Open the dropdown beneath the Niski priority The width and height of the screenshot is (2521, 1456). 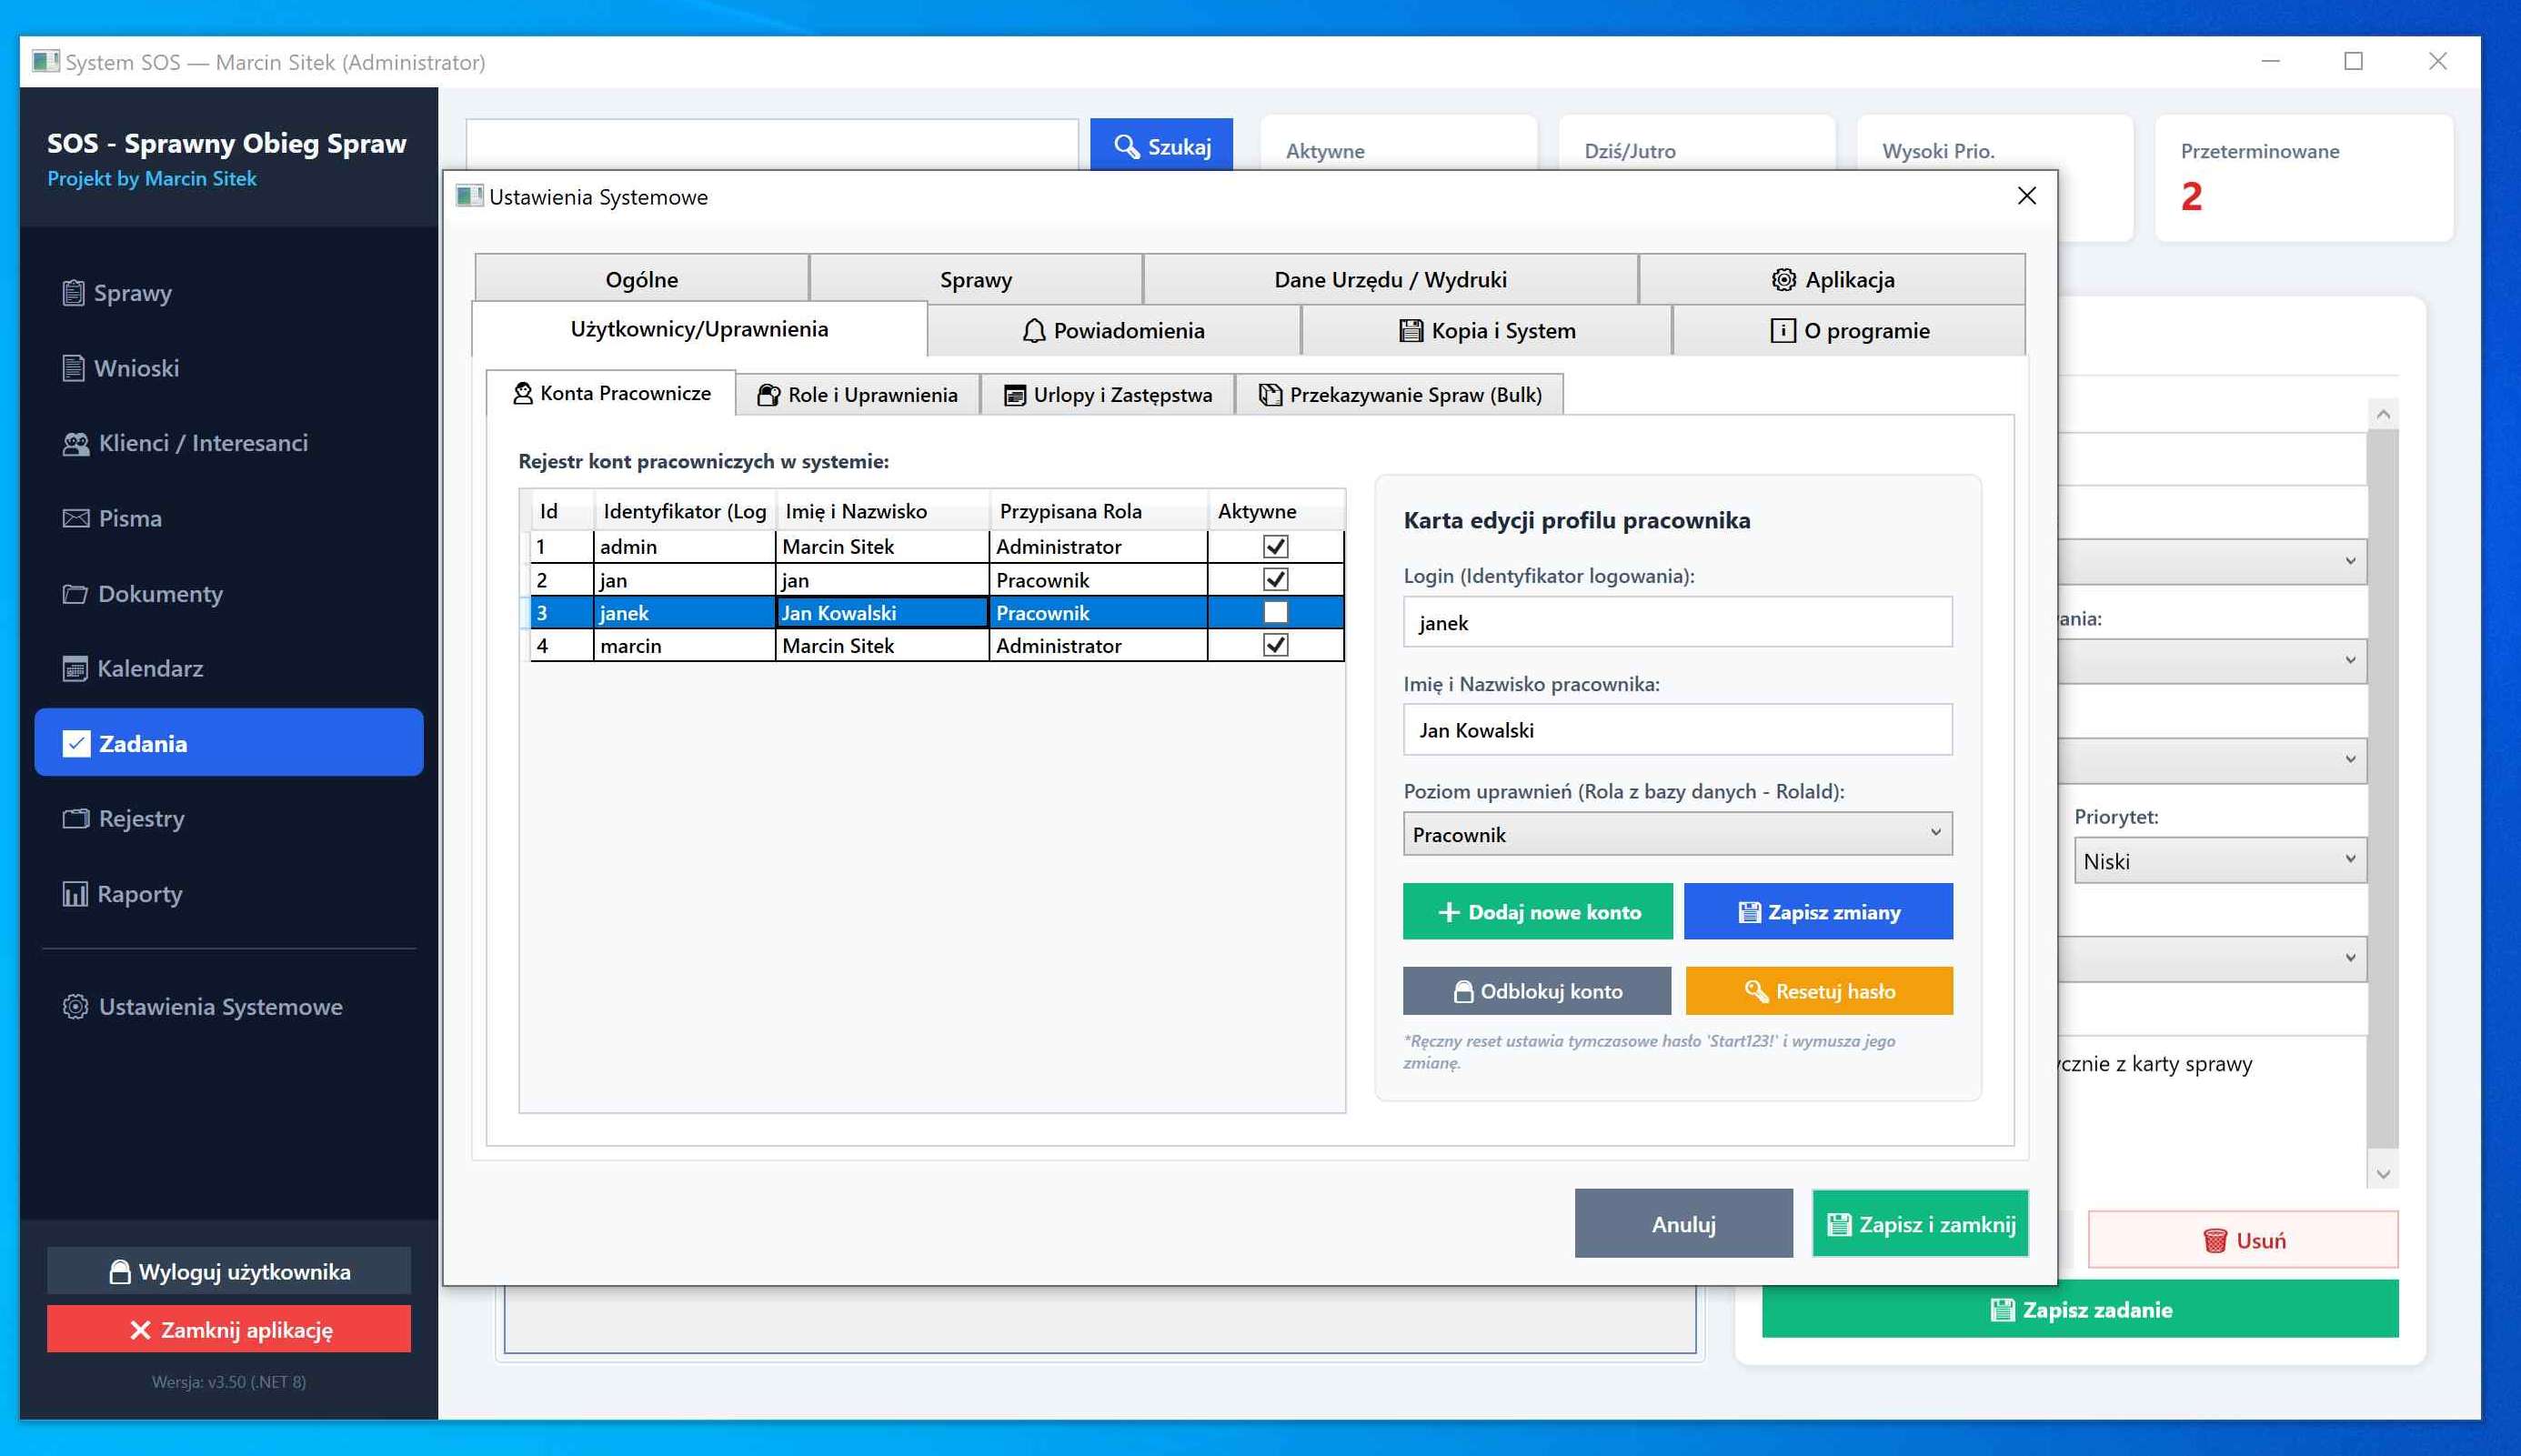(2213, 958)
